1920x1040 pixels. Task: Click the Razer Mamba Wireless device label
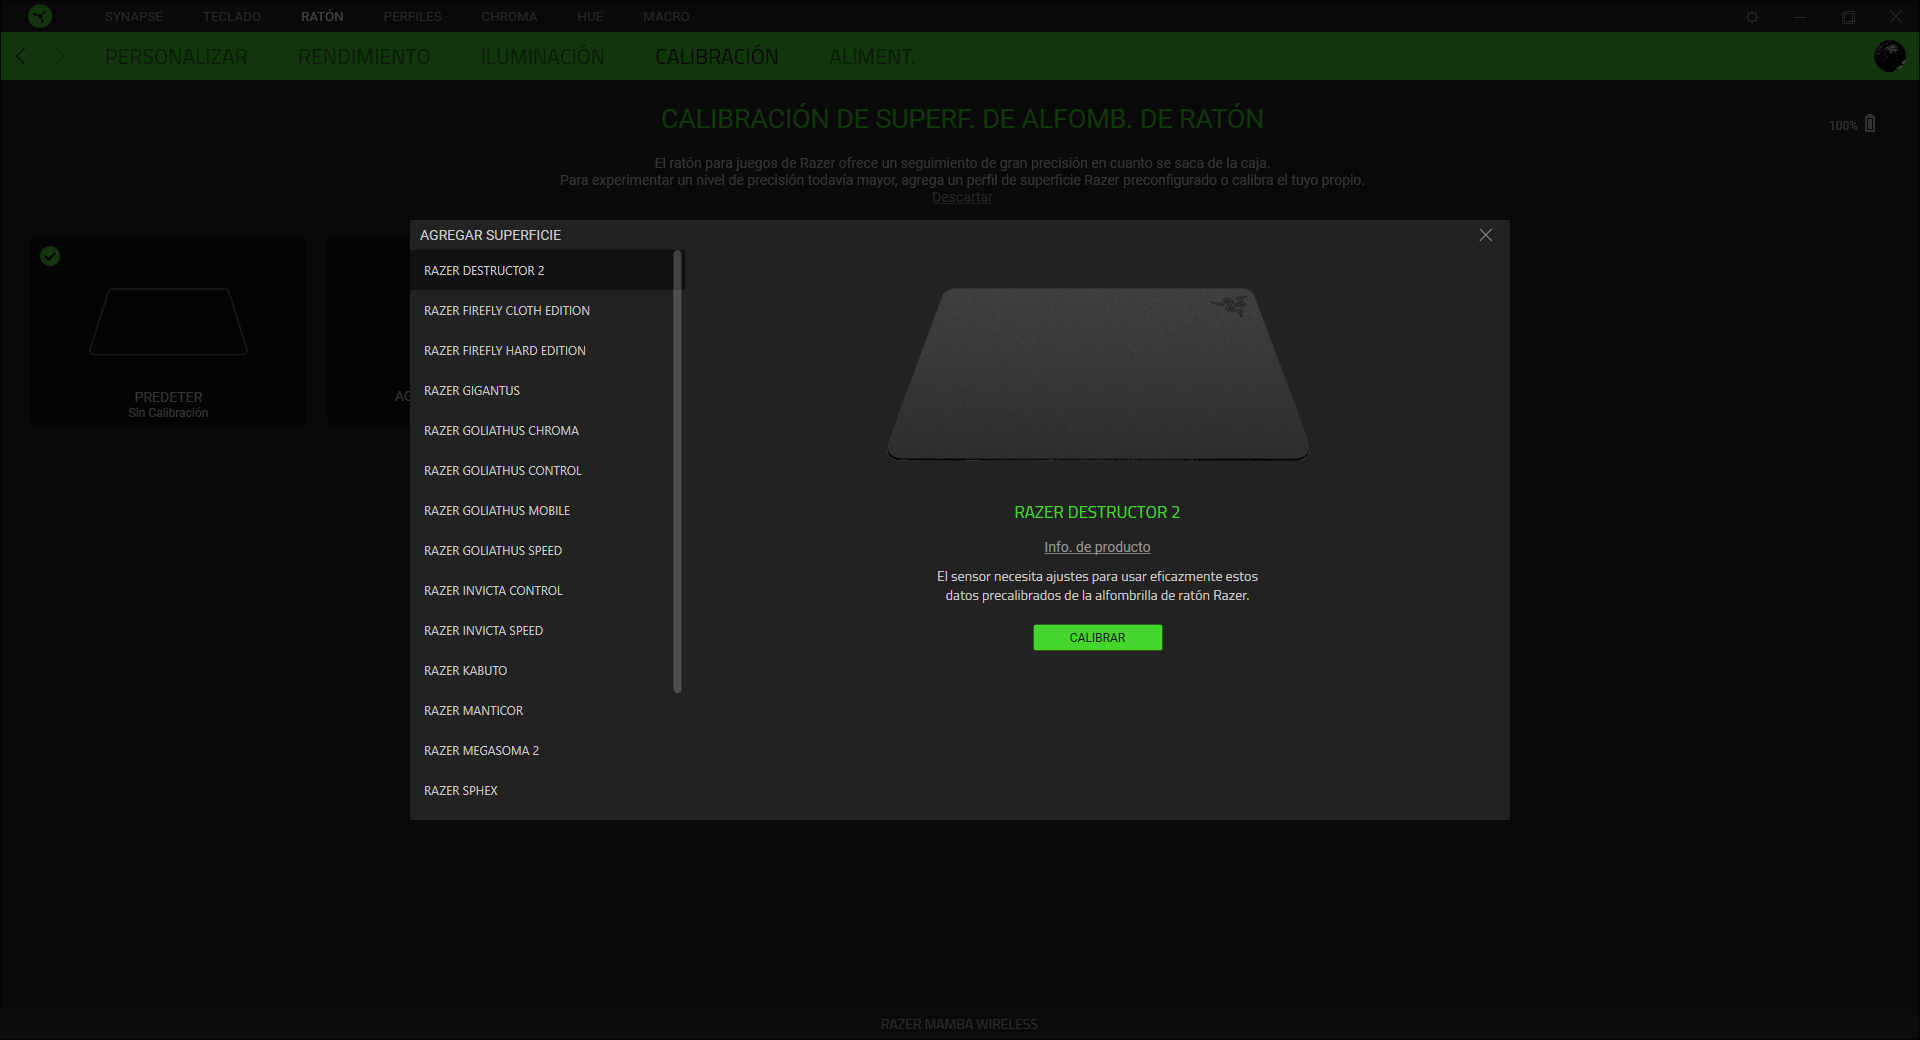click(959, 1024)
